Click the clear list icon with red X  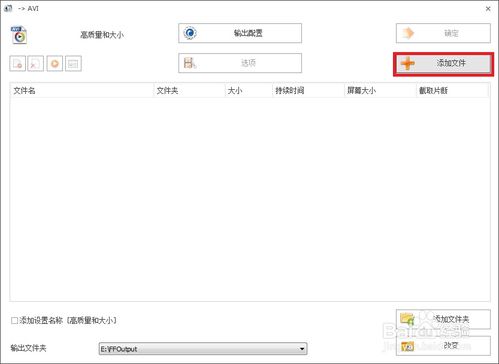pyautogui.click(x=36, y=63)
